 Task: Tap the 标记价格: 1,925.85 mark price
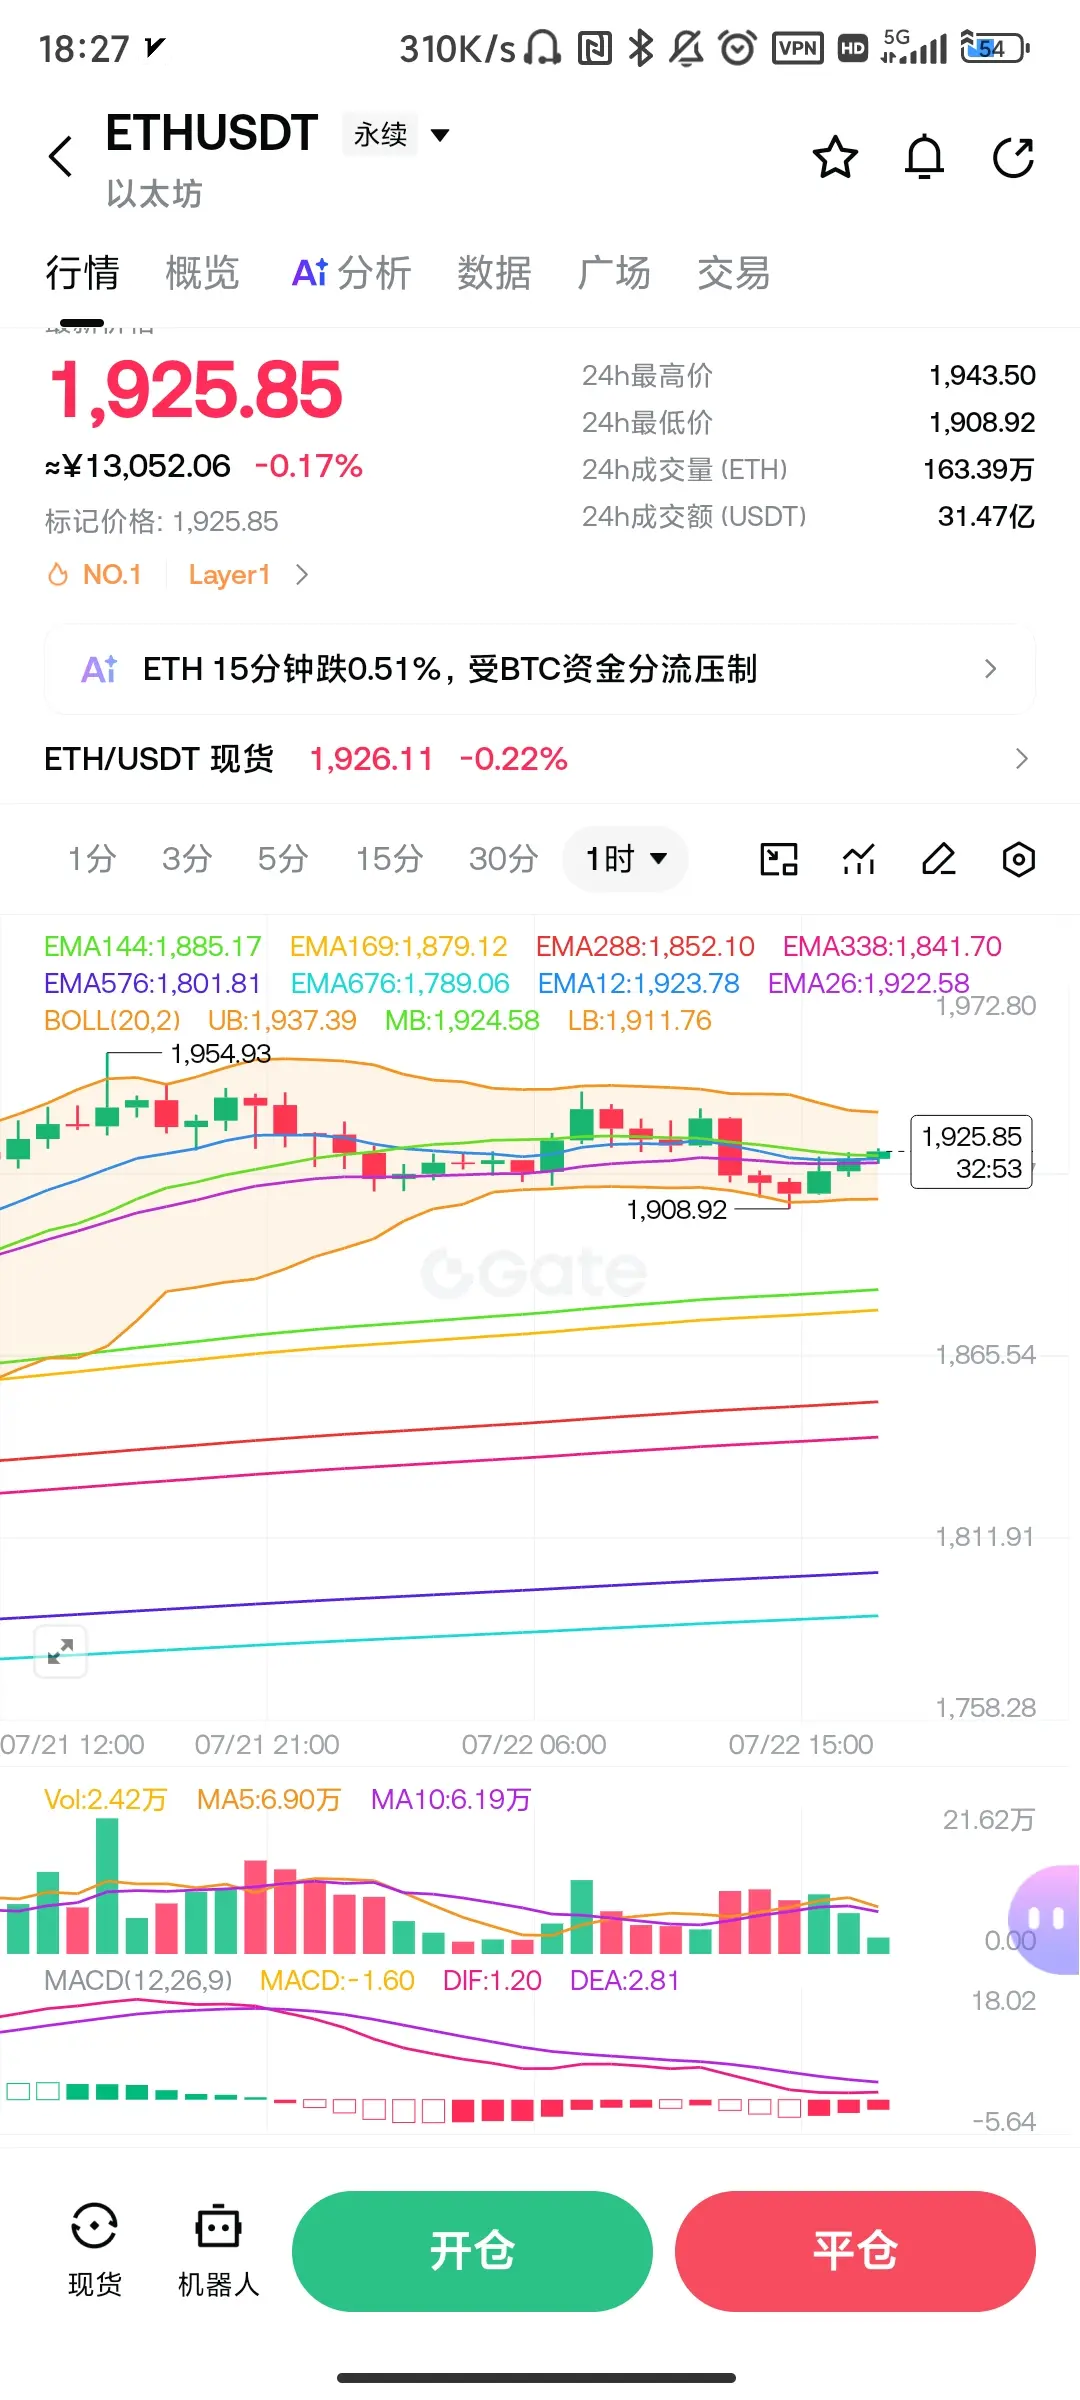pos(162,521)
